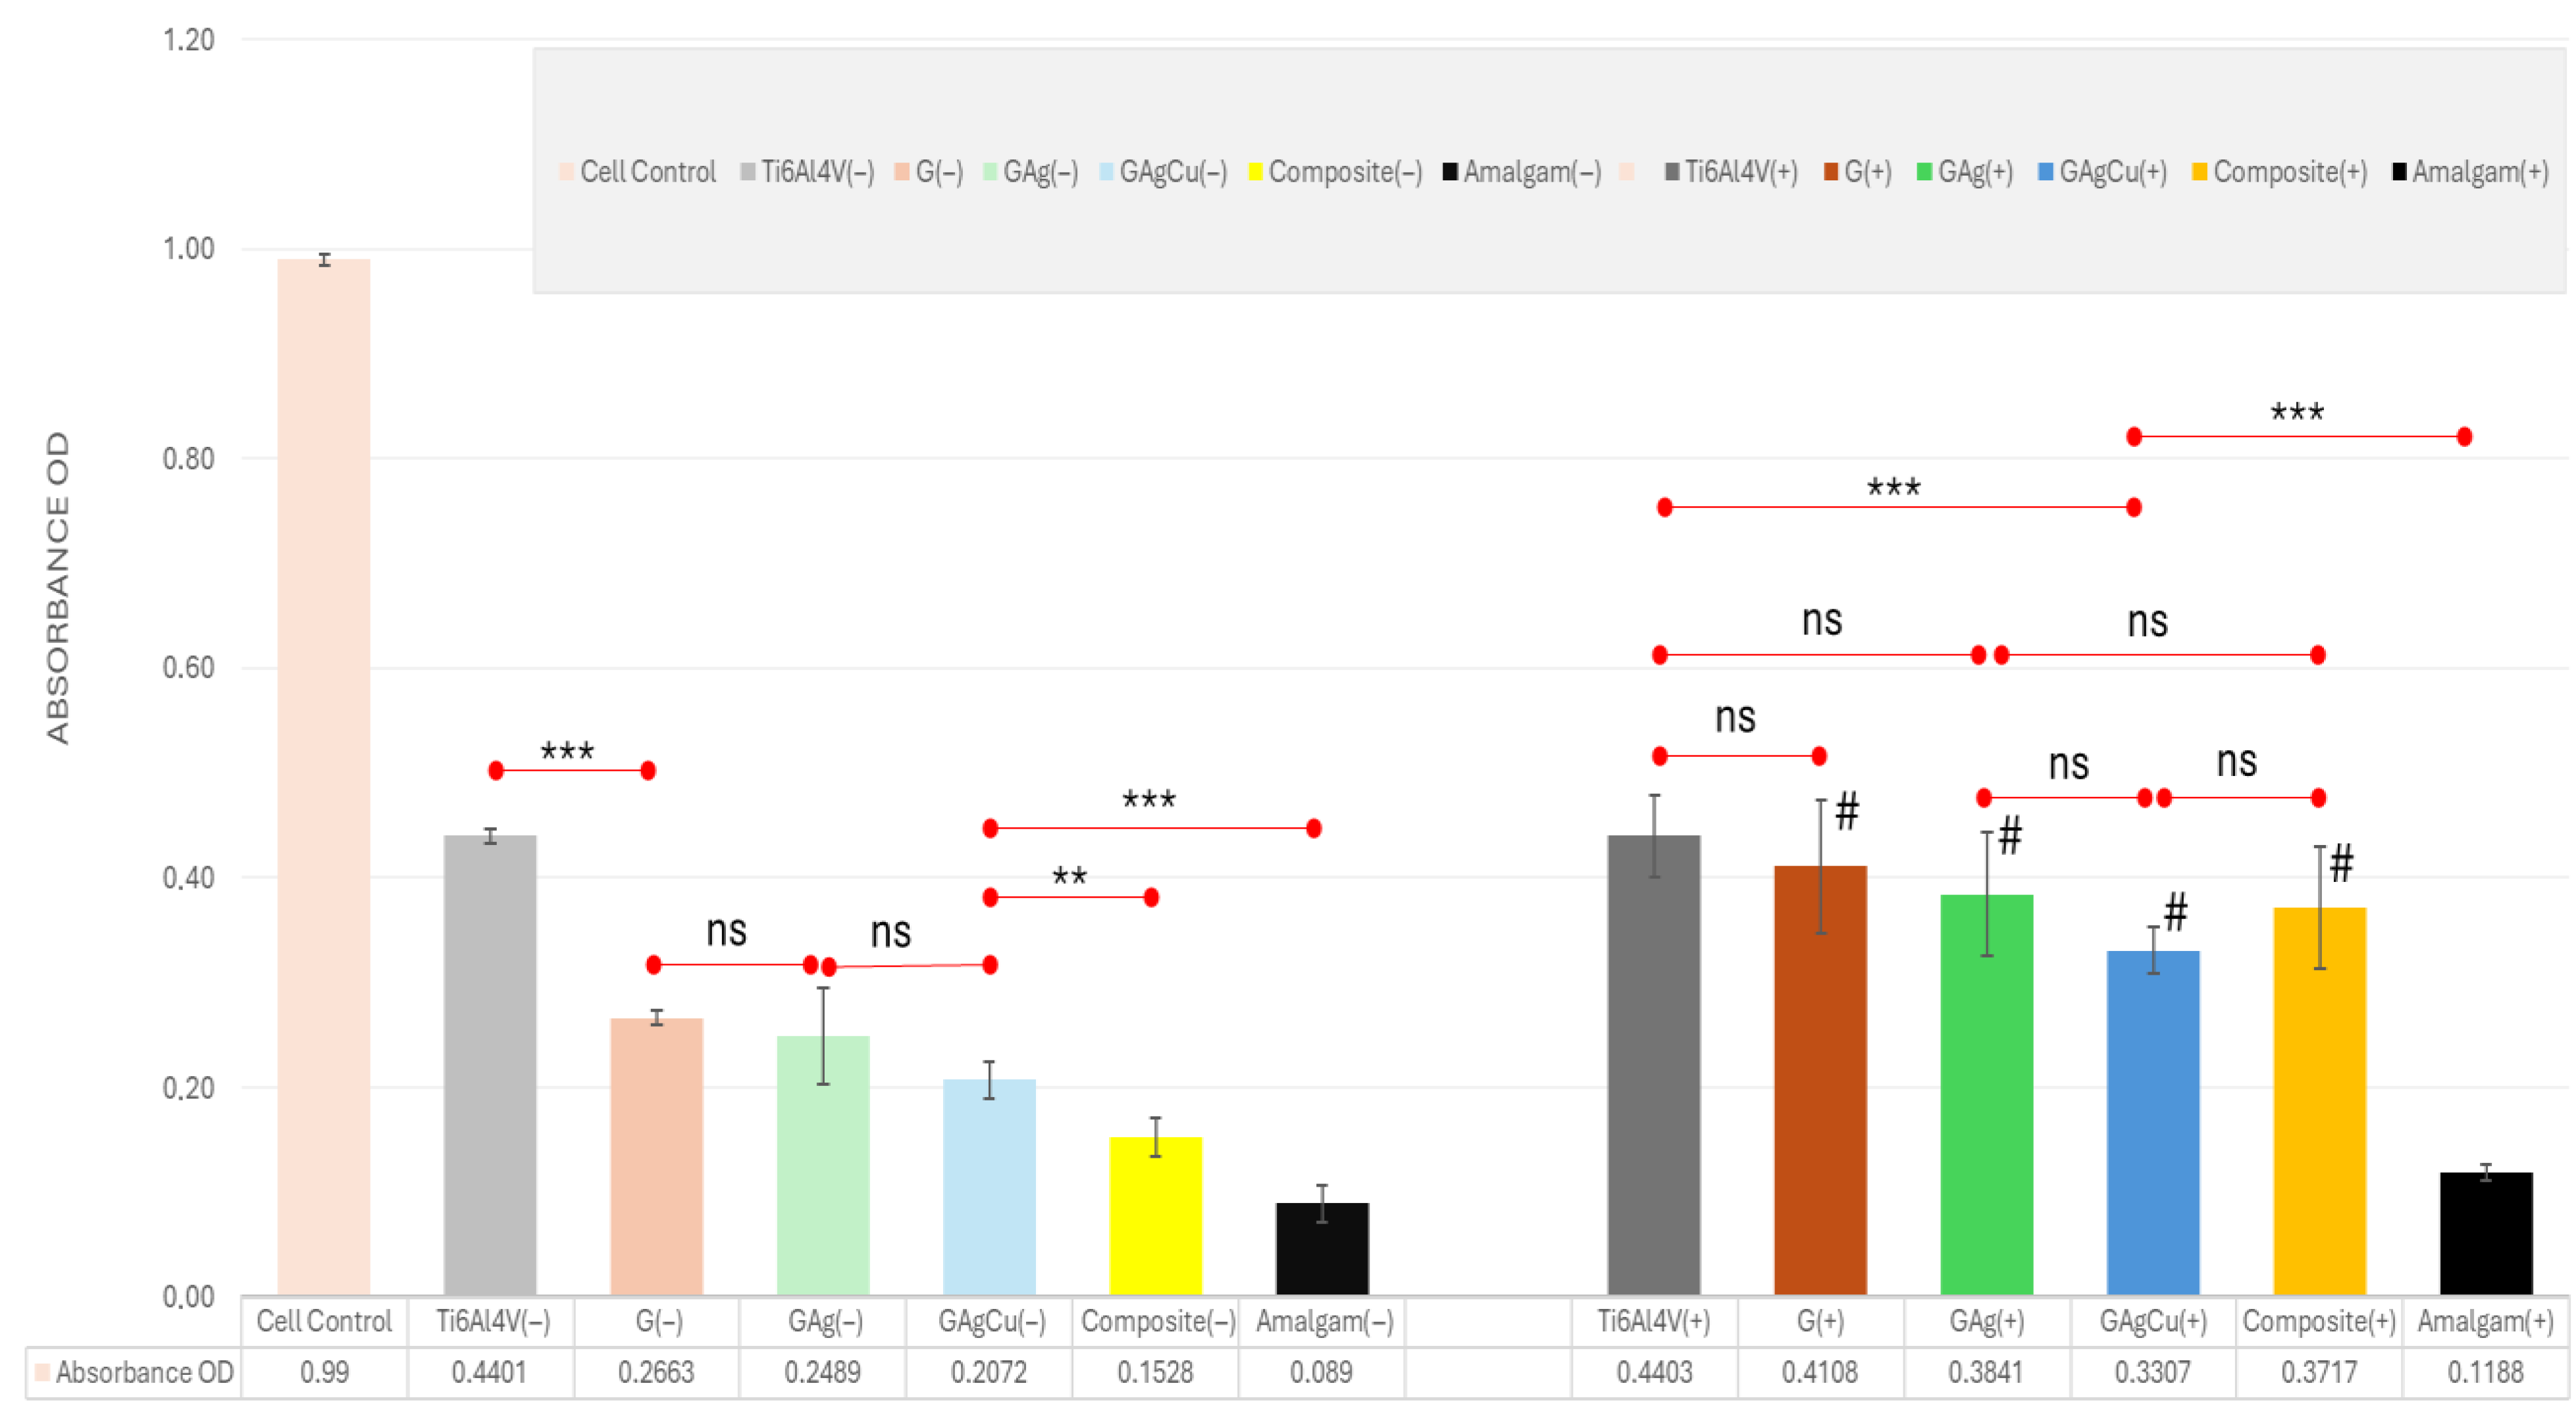Click the data table cell 0.4401
The image size is (2576, 1415).
489,1372
